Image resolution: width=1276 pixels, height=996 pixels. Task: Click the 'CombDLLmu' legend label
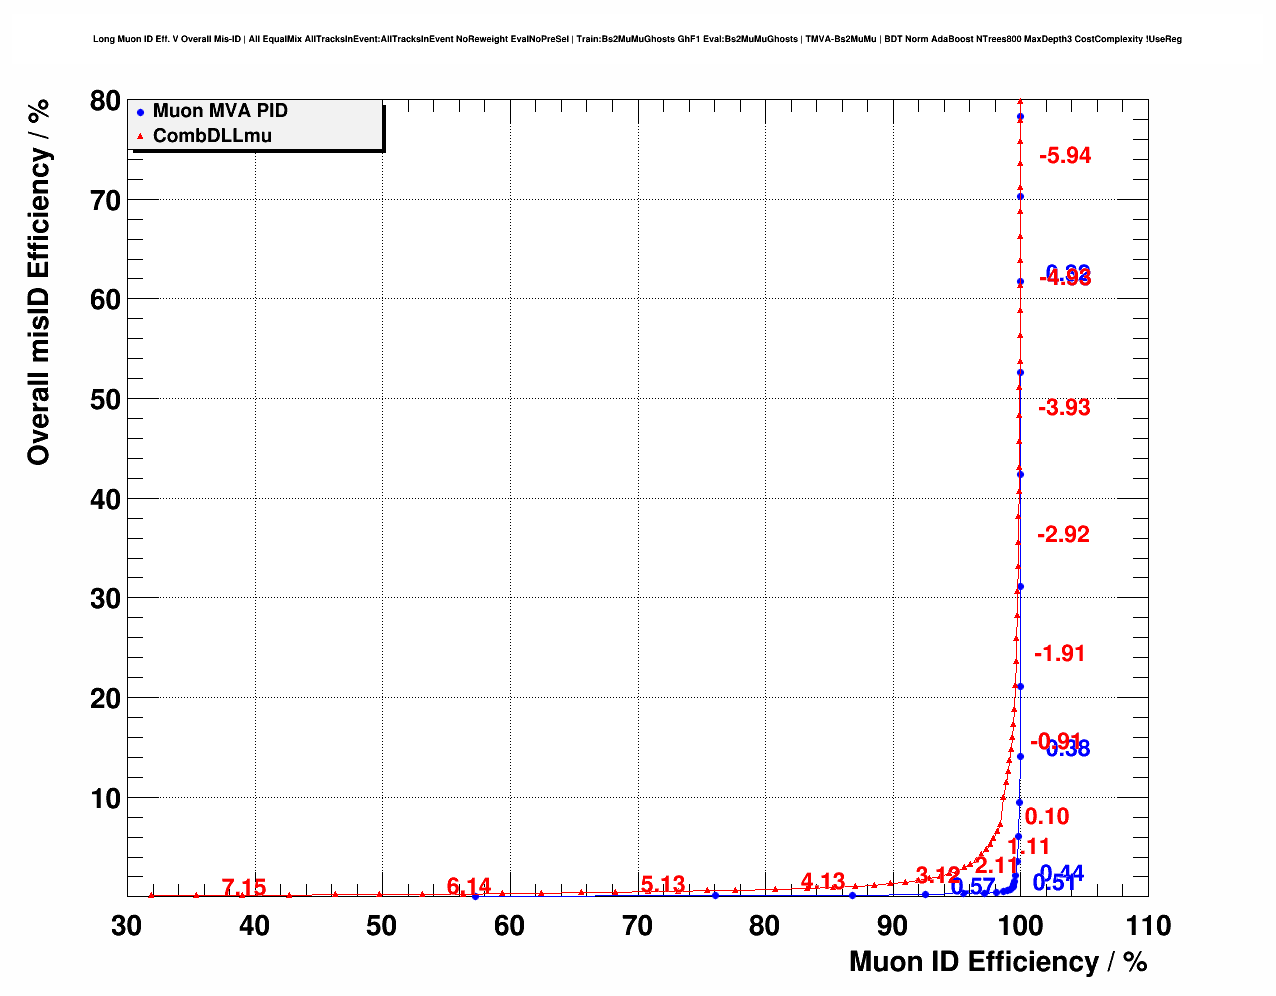click(212, 135)
